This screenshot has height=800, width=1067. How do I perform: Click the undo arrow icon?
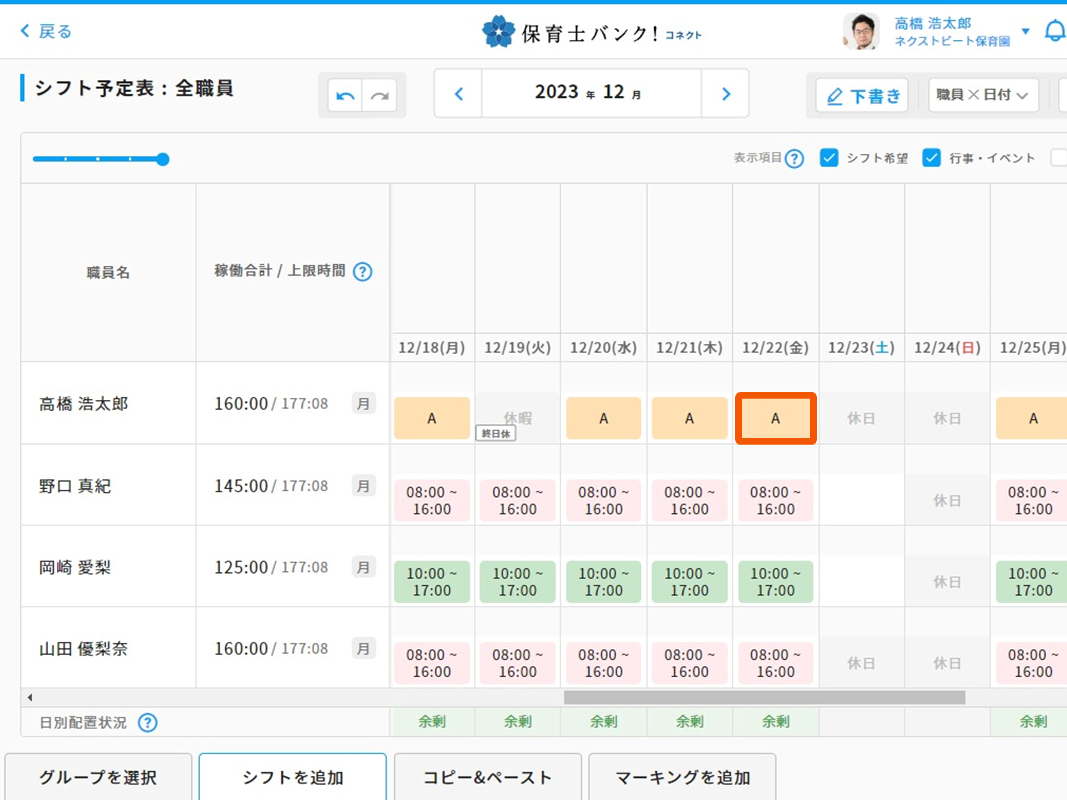click(x=345, y=95)
